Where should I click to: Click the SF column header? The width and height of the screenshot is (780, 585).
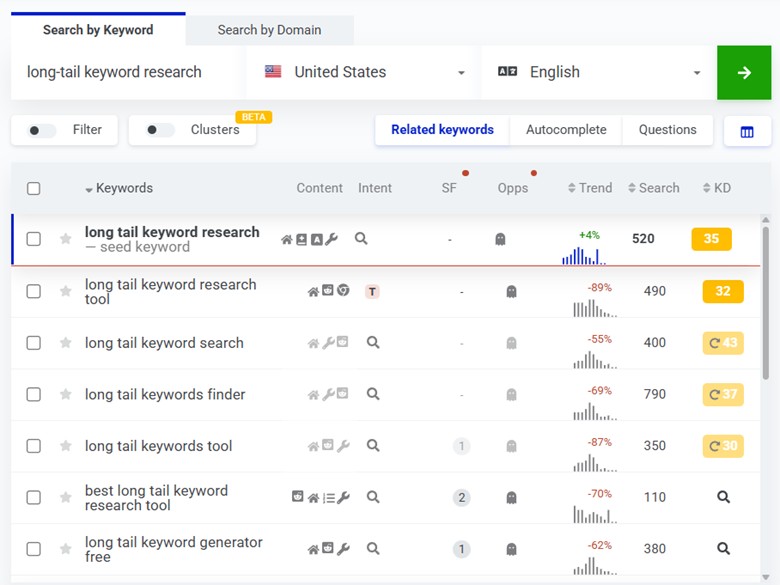click(449, 188)
